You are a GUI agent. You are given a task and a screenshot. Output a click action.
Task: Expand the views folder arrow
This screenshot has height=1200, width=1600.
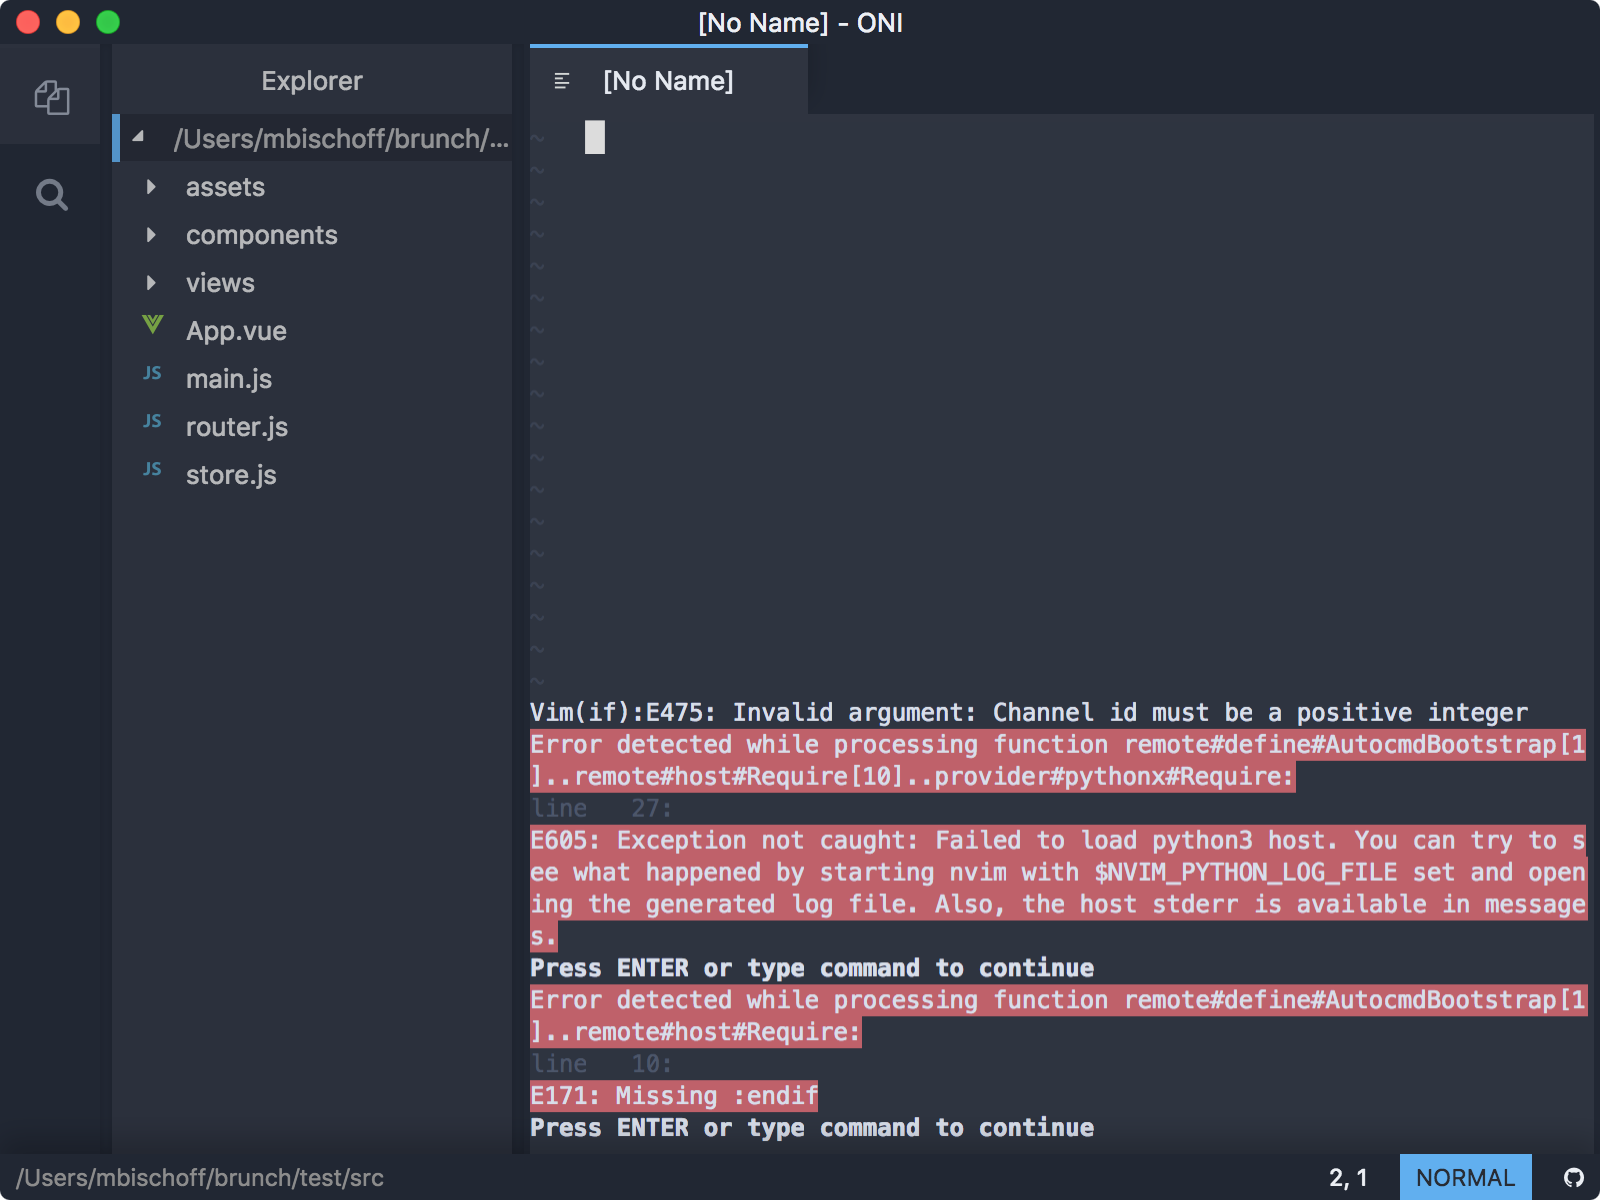(151, 283)
